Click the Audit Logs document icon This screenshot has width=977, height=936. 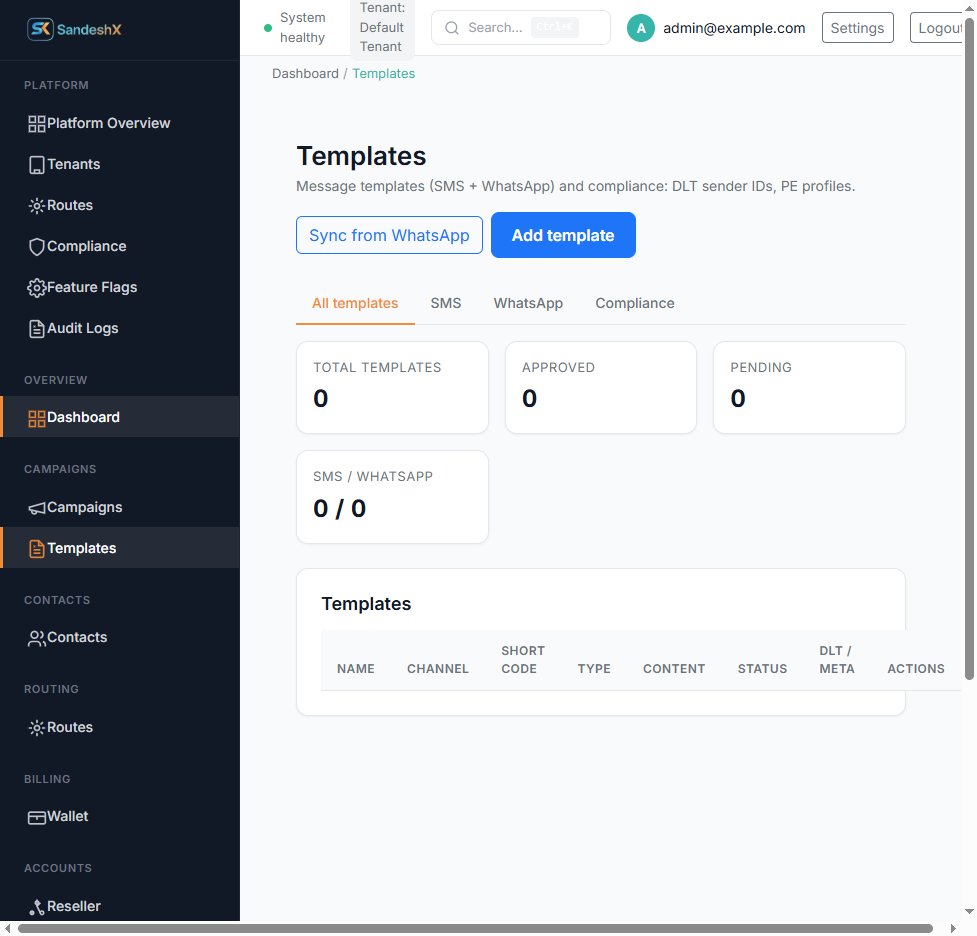[x=37, y=328]
